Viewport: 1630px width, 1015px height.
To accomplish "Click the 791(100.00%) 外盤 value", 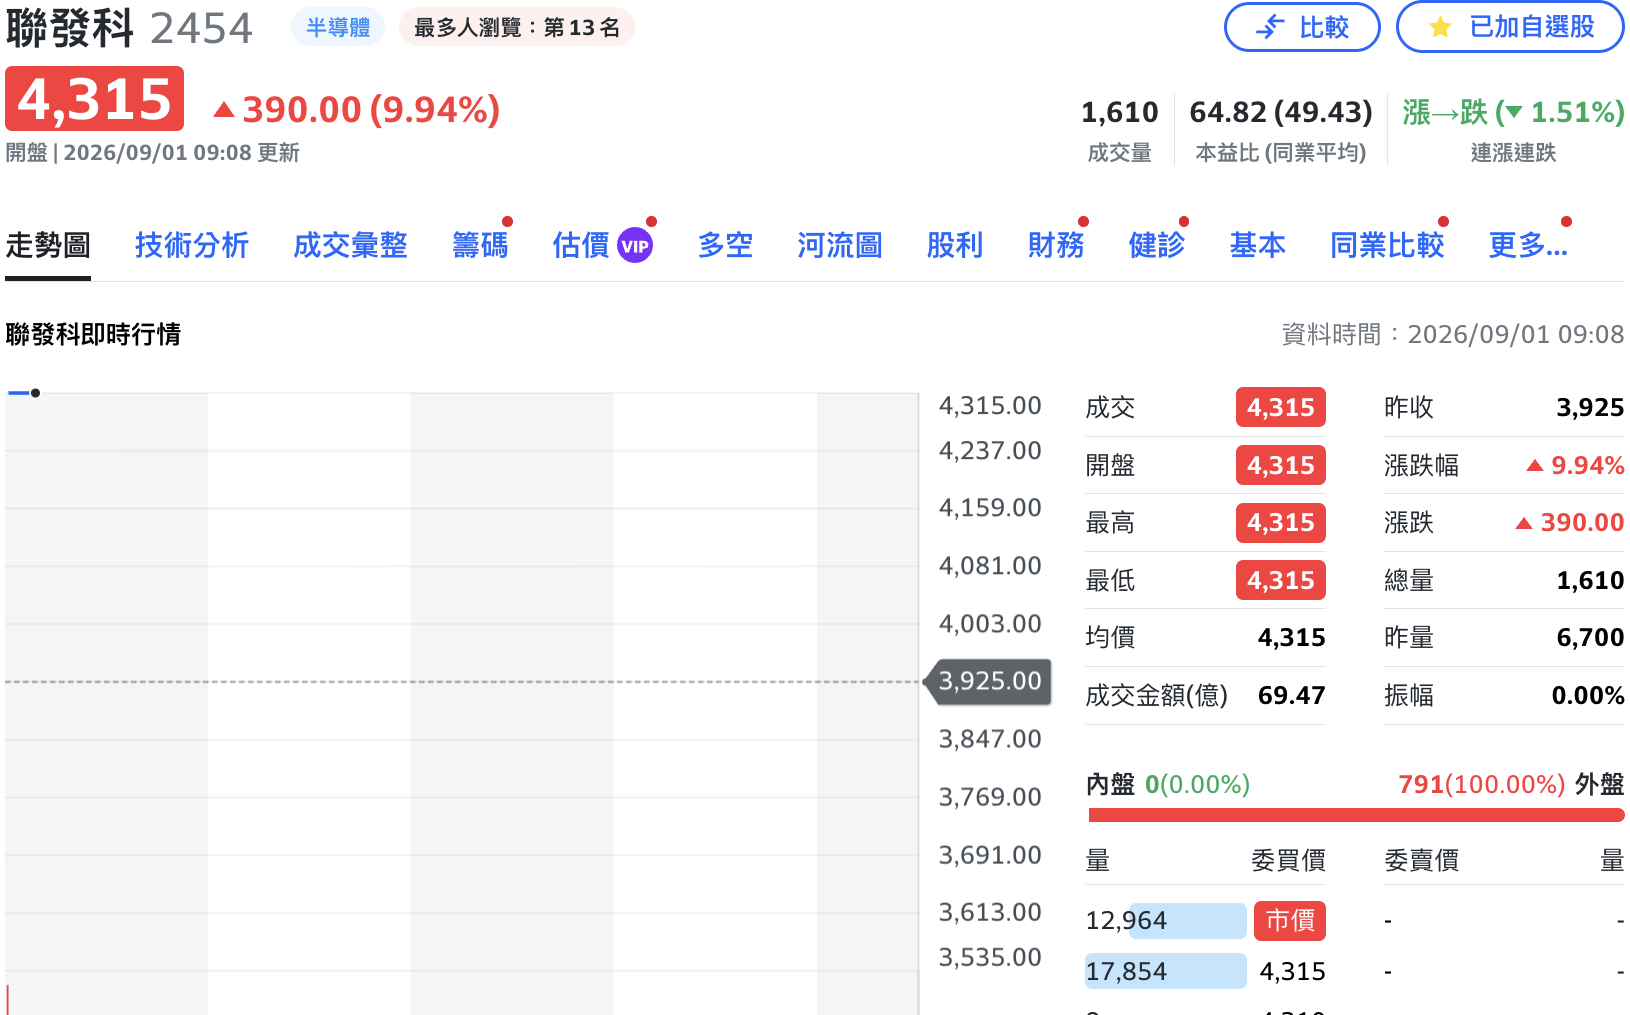I will (x=1482, y=784).
